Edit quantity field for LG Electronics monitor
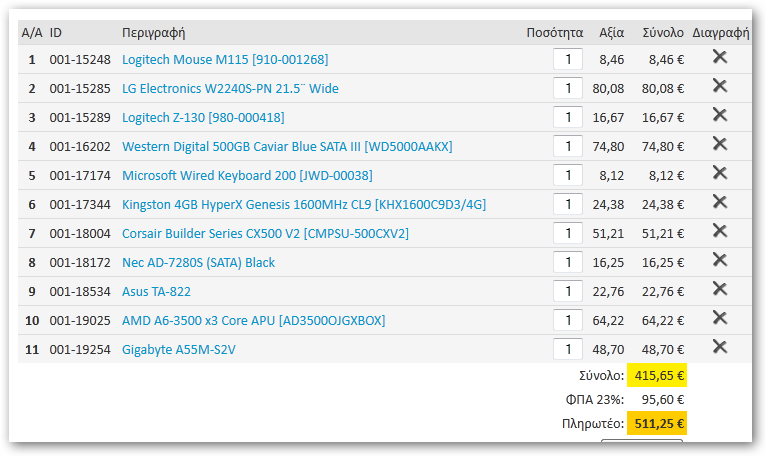This screenshot has width=766, height=456. click(568, 88)
